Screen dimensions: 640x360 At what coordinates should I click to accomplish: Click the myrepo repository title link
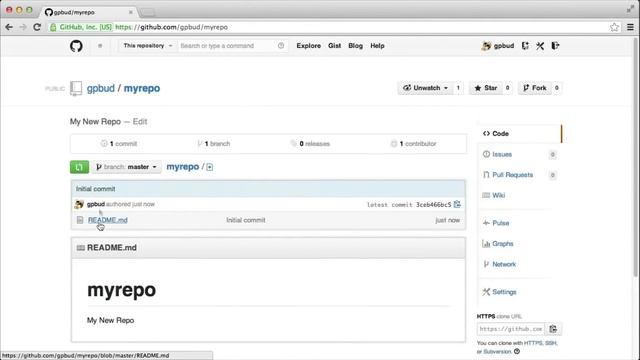coord(142,88)
